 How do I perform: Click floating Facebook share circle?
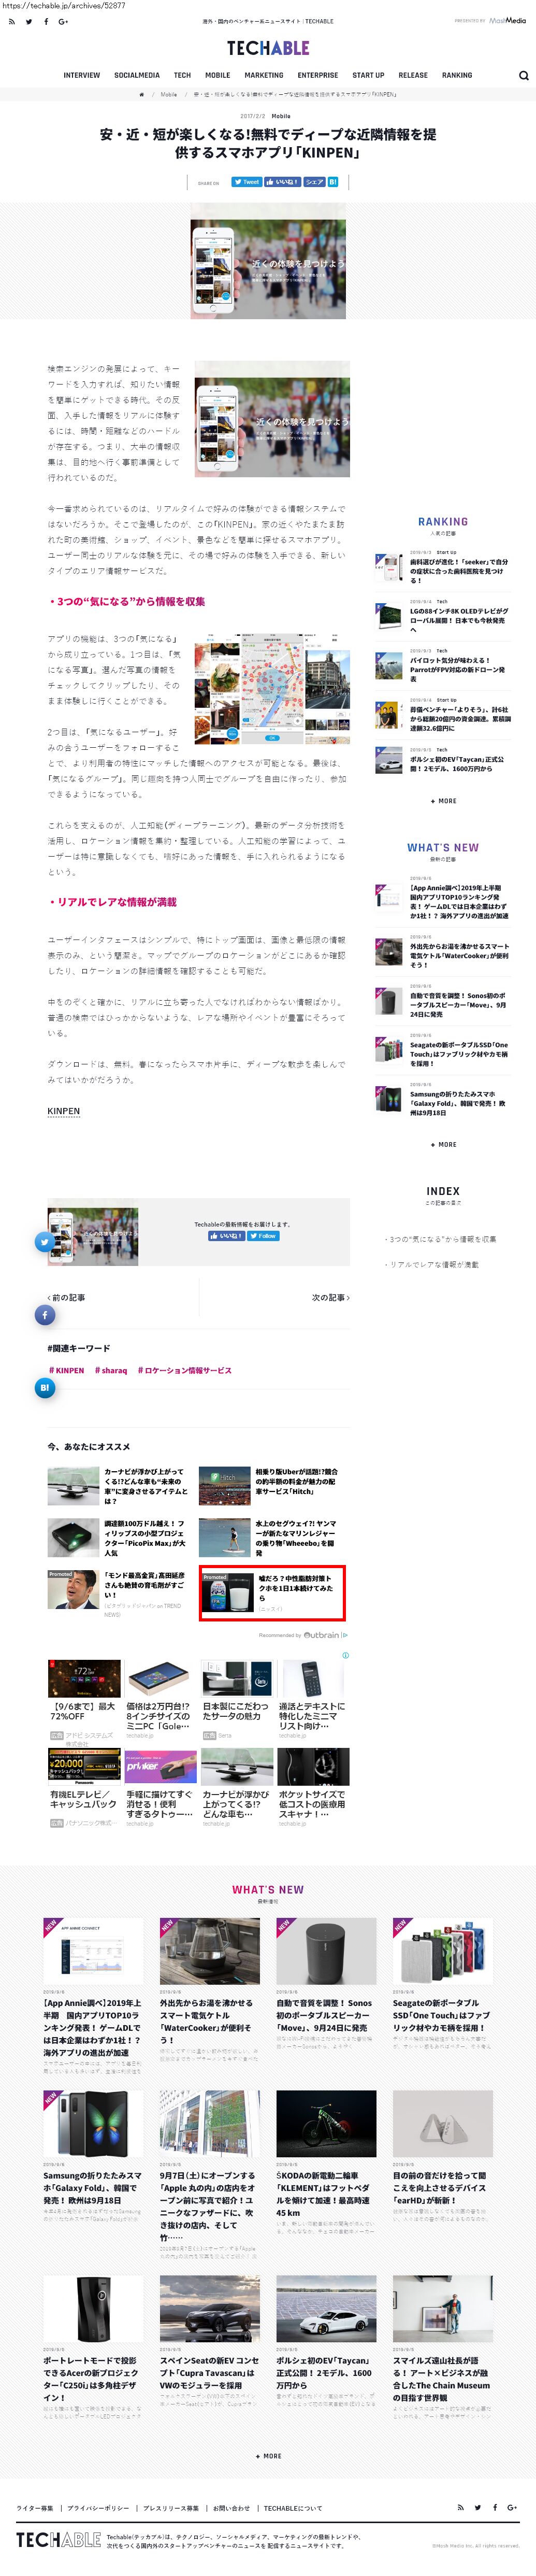(x=44, y=1315)
